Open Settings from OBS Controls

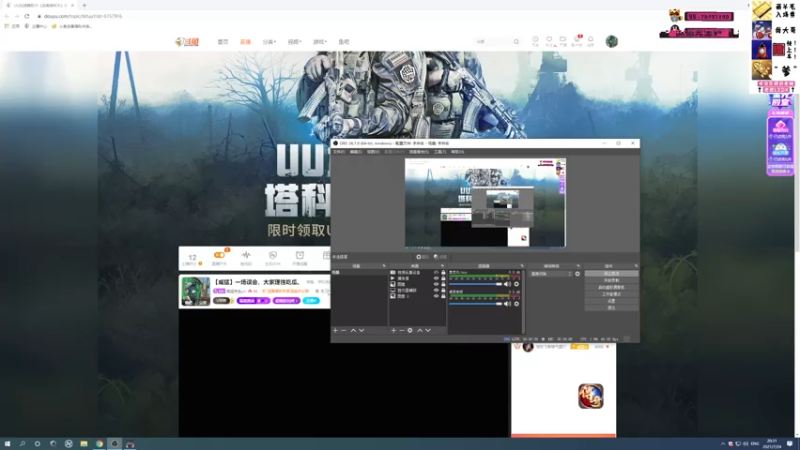(x=611, y=301)
